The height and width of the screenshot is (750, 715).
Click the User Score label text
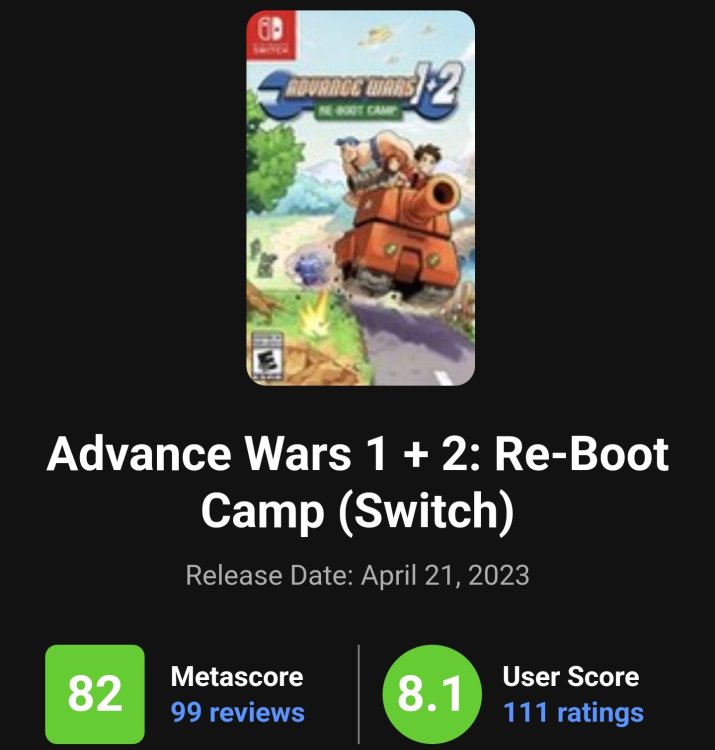[571, 676]
